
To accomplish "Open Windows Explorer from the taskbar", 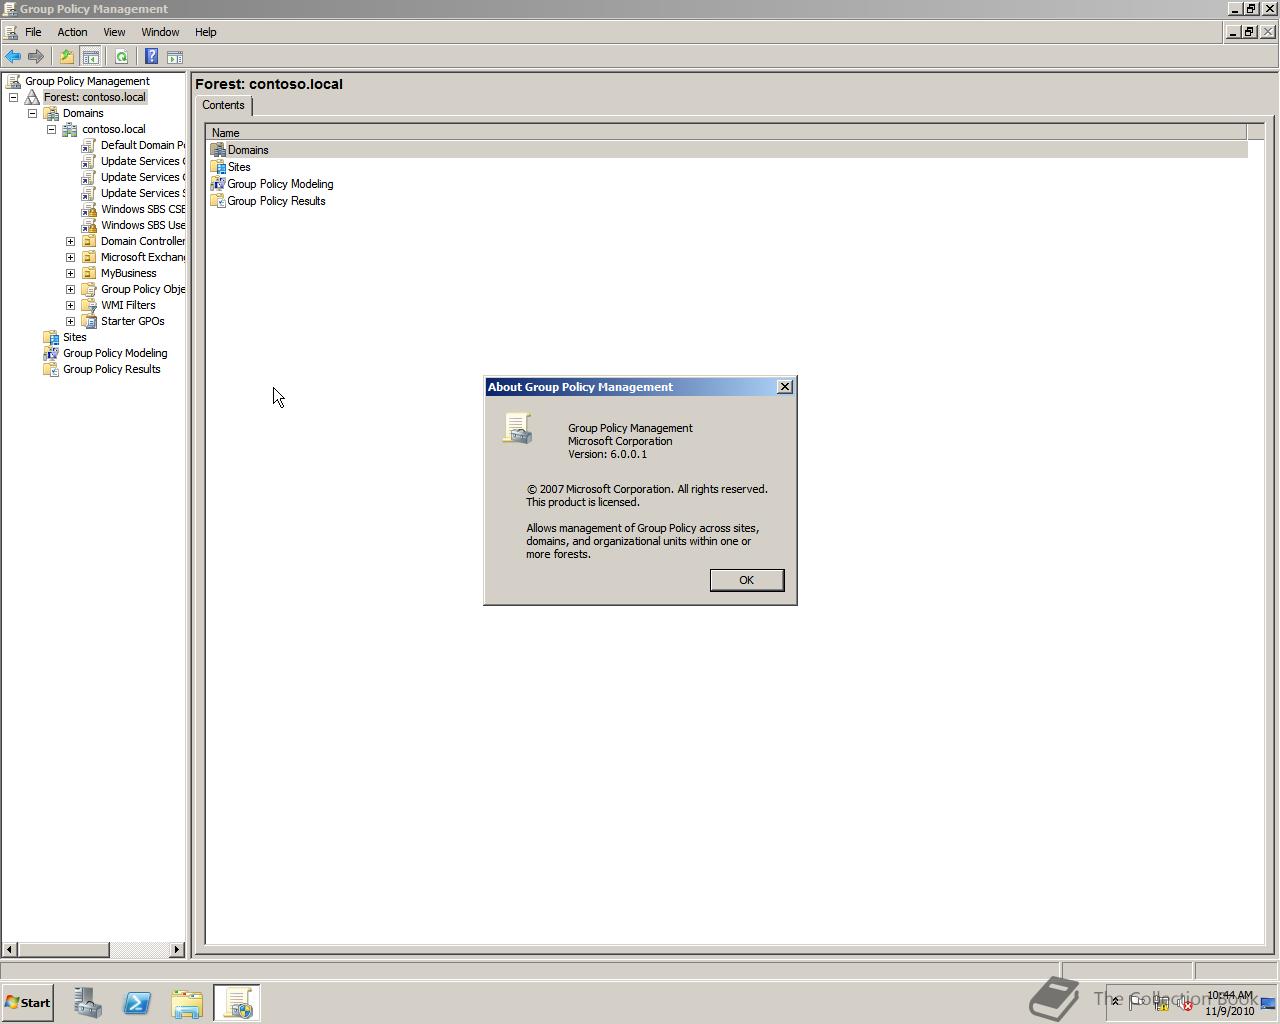I will click(x=187, y=1003).
